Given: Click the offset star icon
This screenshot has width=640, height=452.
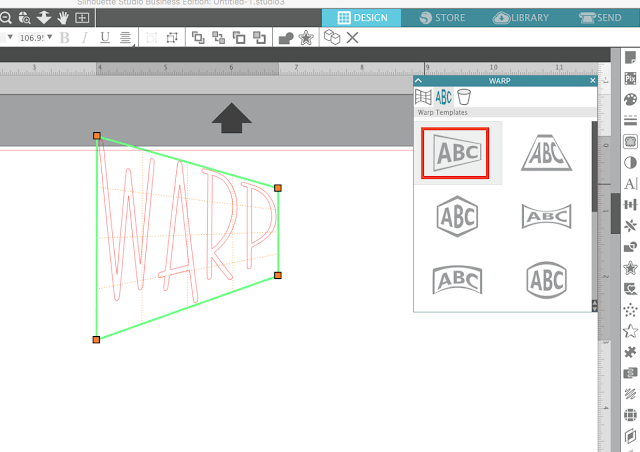Looking at the screenshot, I should pyautogui.click(x=306, y=38).
